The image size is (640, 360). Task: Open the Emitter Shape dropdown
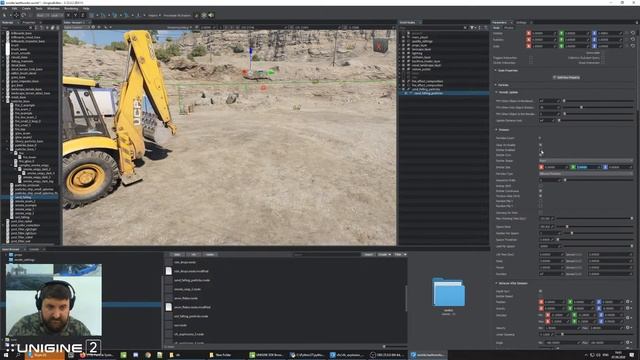(x=586, y=160)
